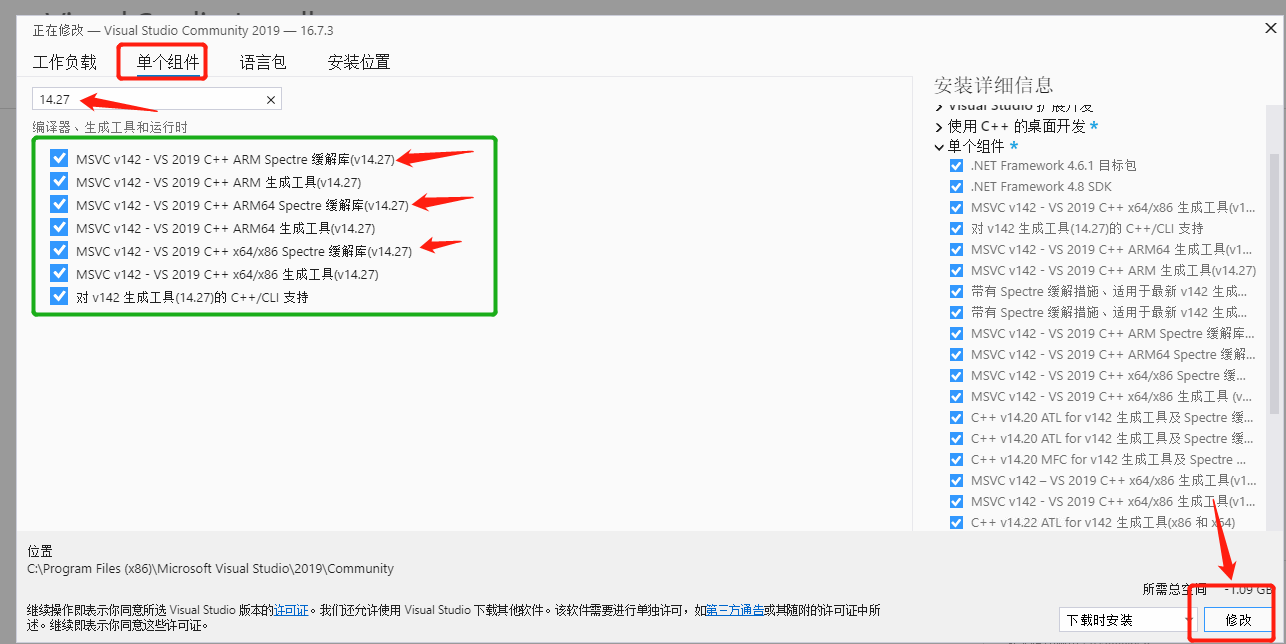Uncheck .NET Framework 4.8 SDK in installation details
Image resolution: width=1286 pixels, height=644 pixels.
pos(956,186)
